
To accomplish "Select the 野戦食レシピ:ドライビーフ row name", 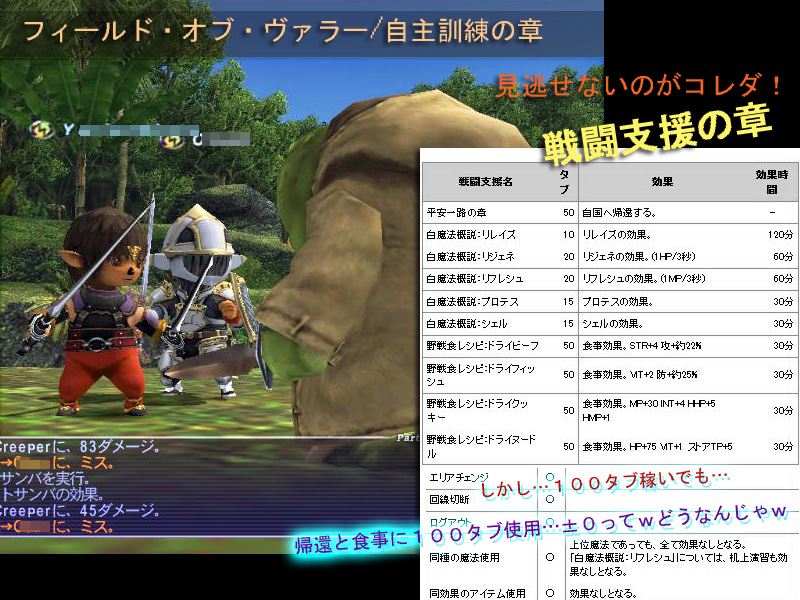I will coord(483,345).
